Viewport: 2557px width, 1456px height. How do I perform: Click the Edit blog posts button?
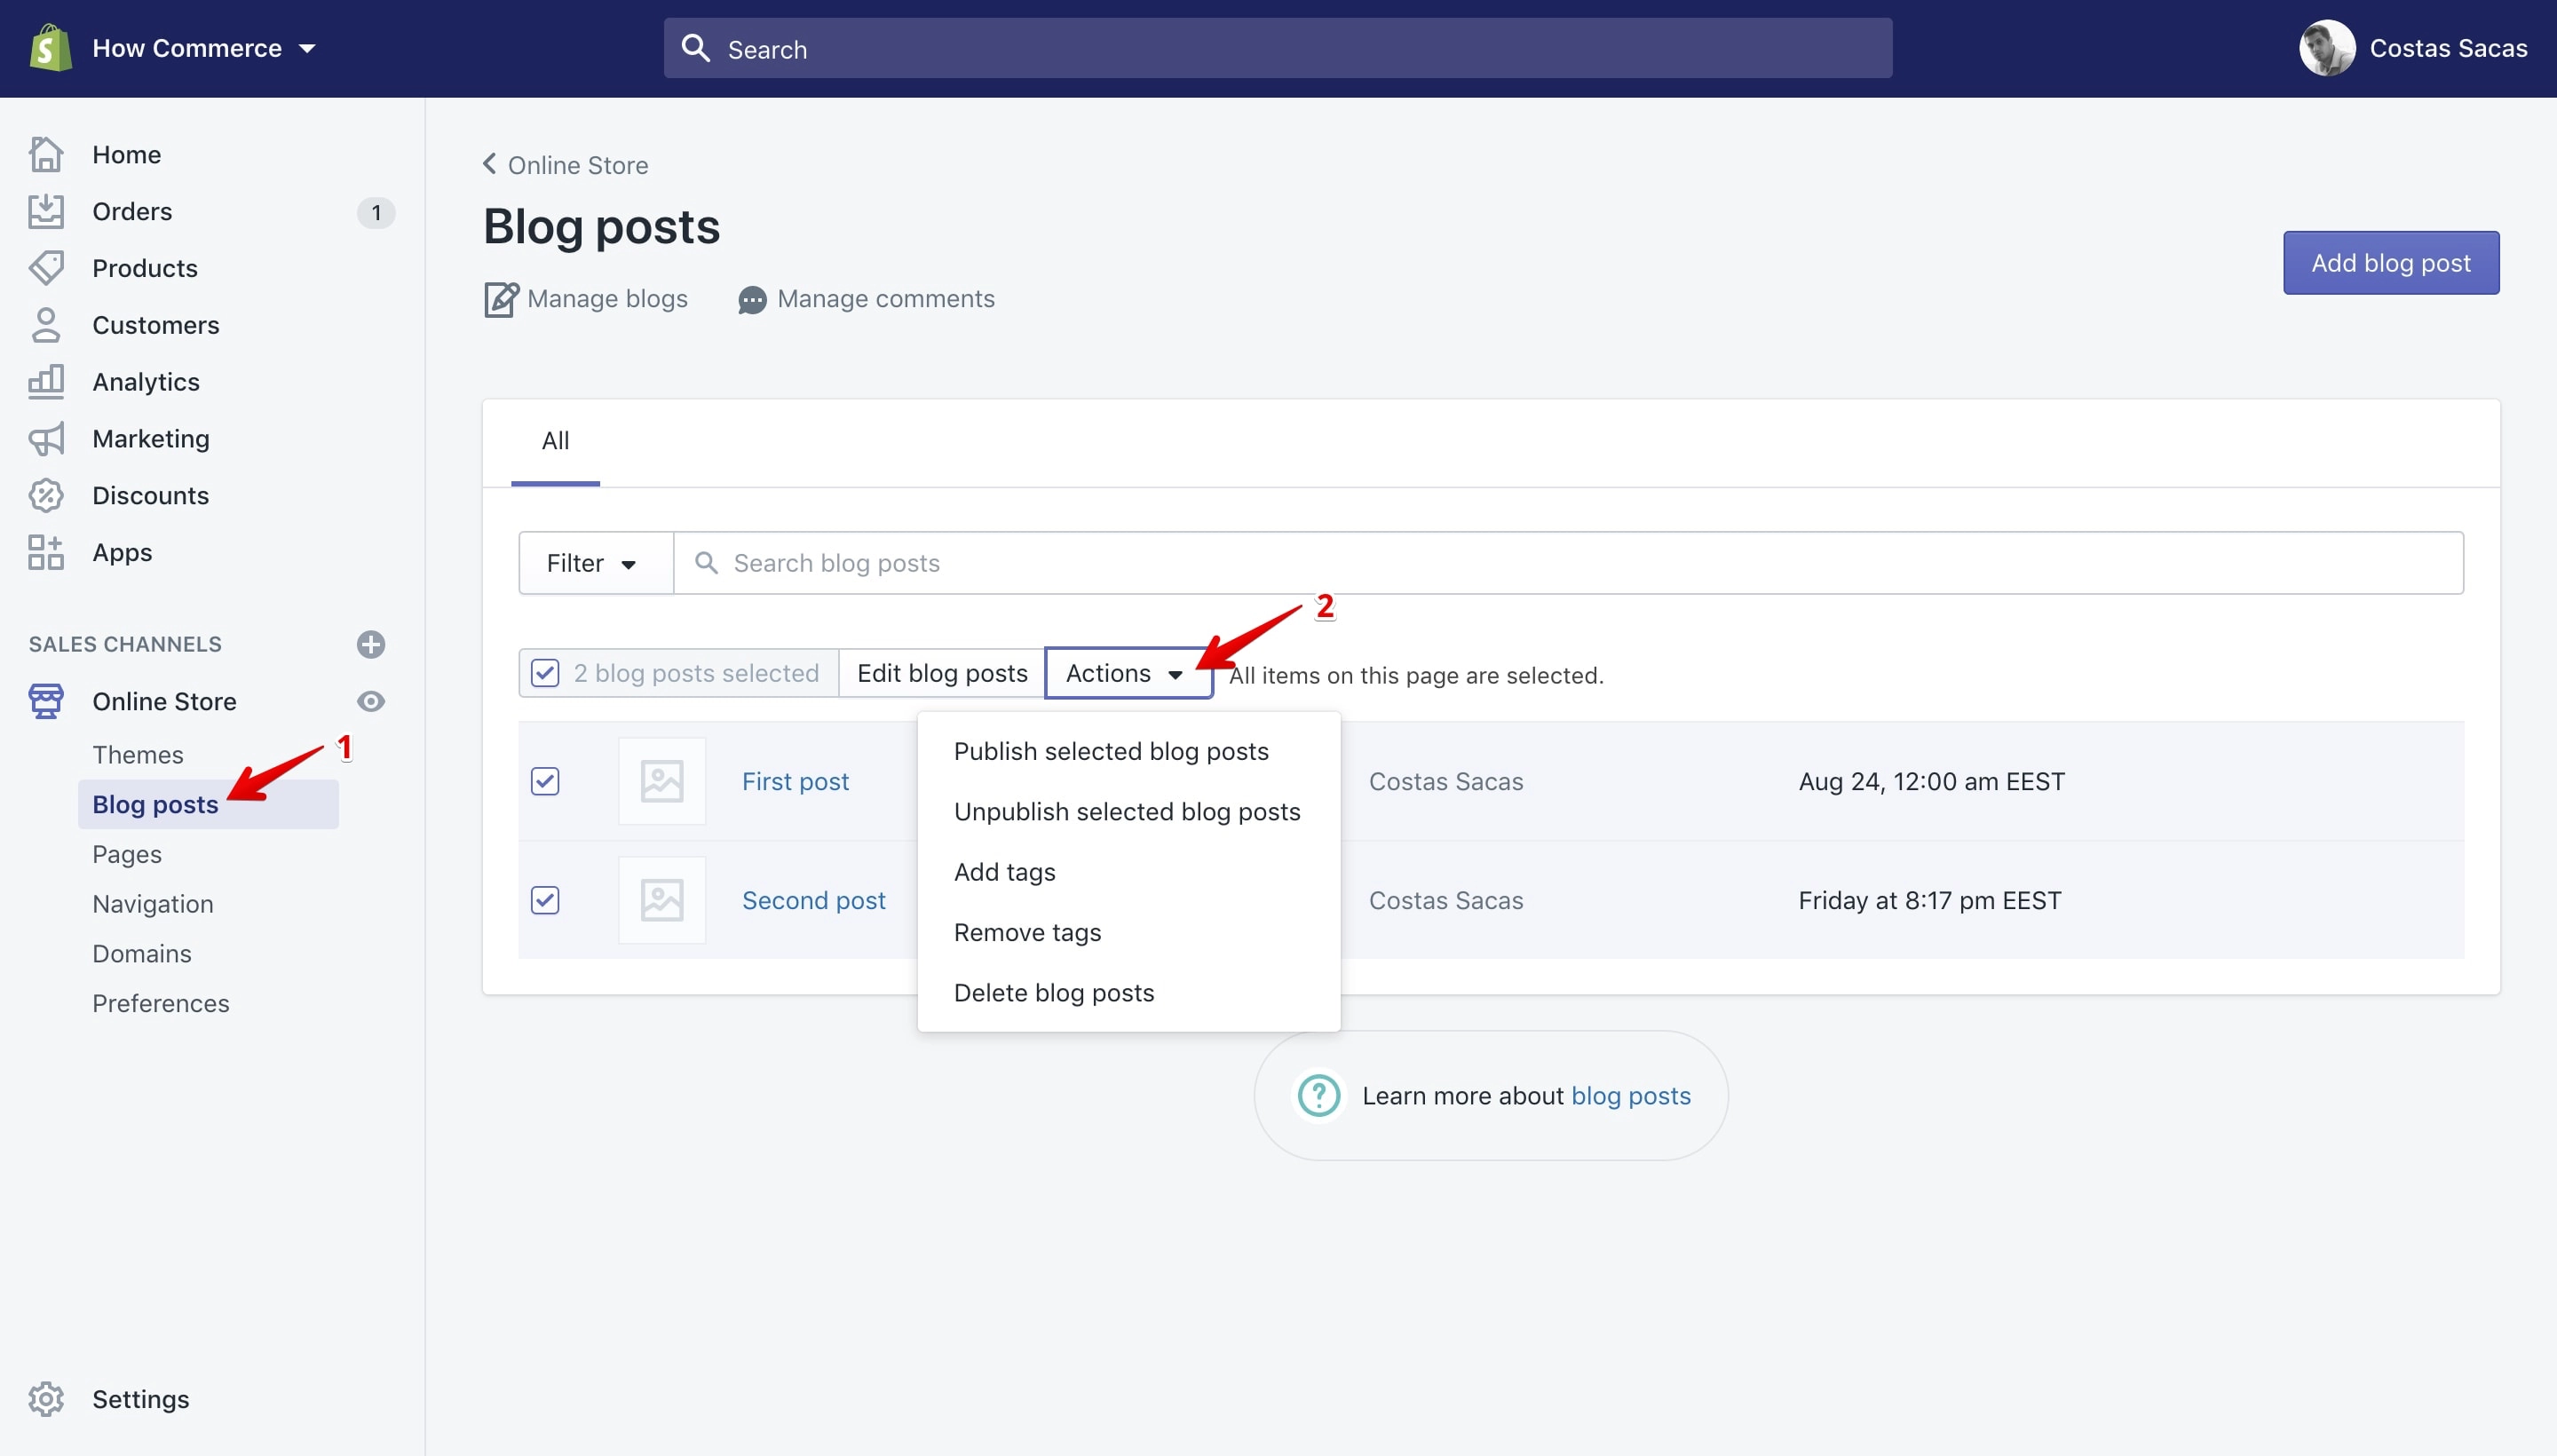[x=941, y=673]
